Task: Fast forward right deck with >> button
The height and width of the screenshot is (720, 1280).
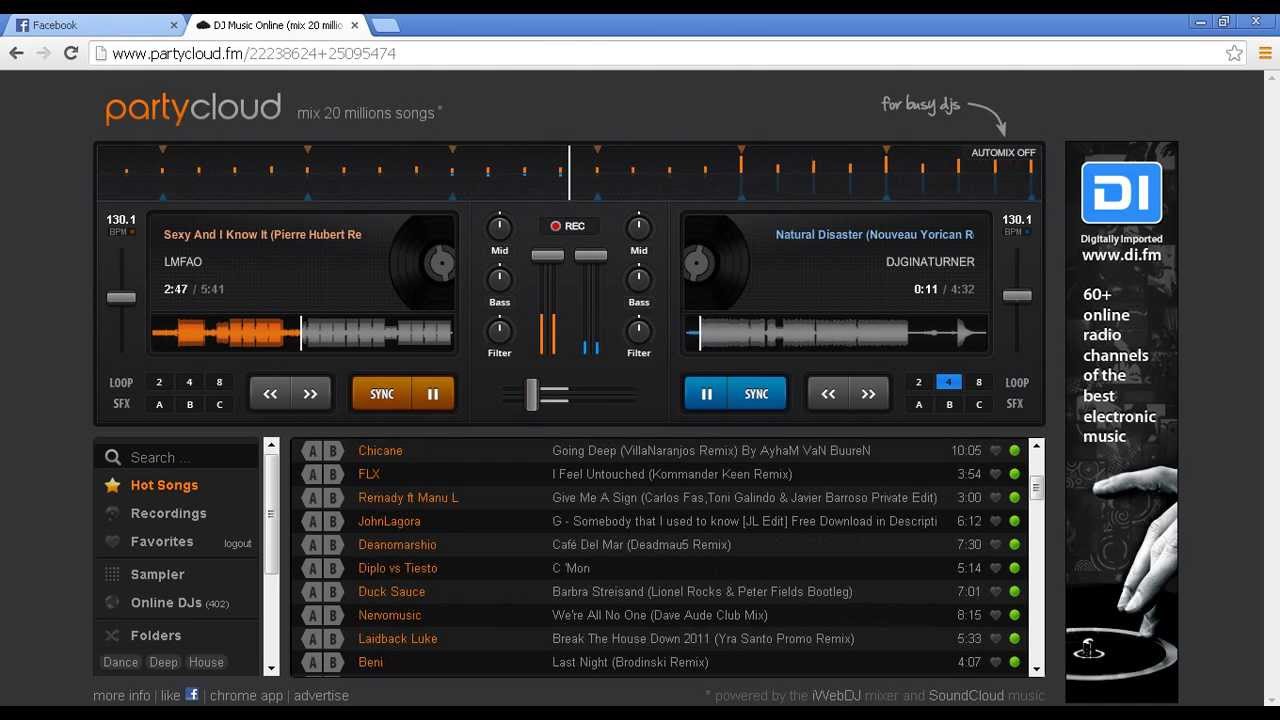Action: [868, 394]
